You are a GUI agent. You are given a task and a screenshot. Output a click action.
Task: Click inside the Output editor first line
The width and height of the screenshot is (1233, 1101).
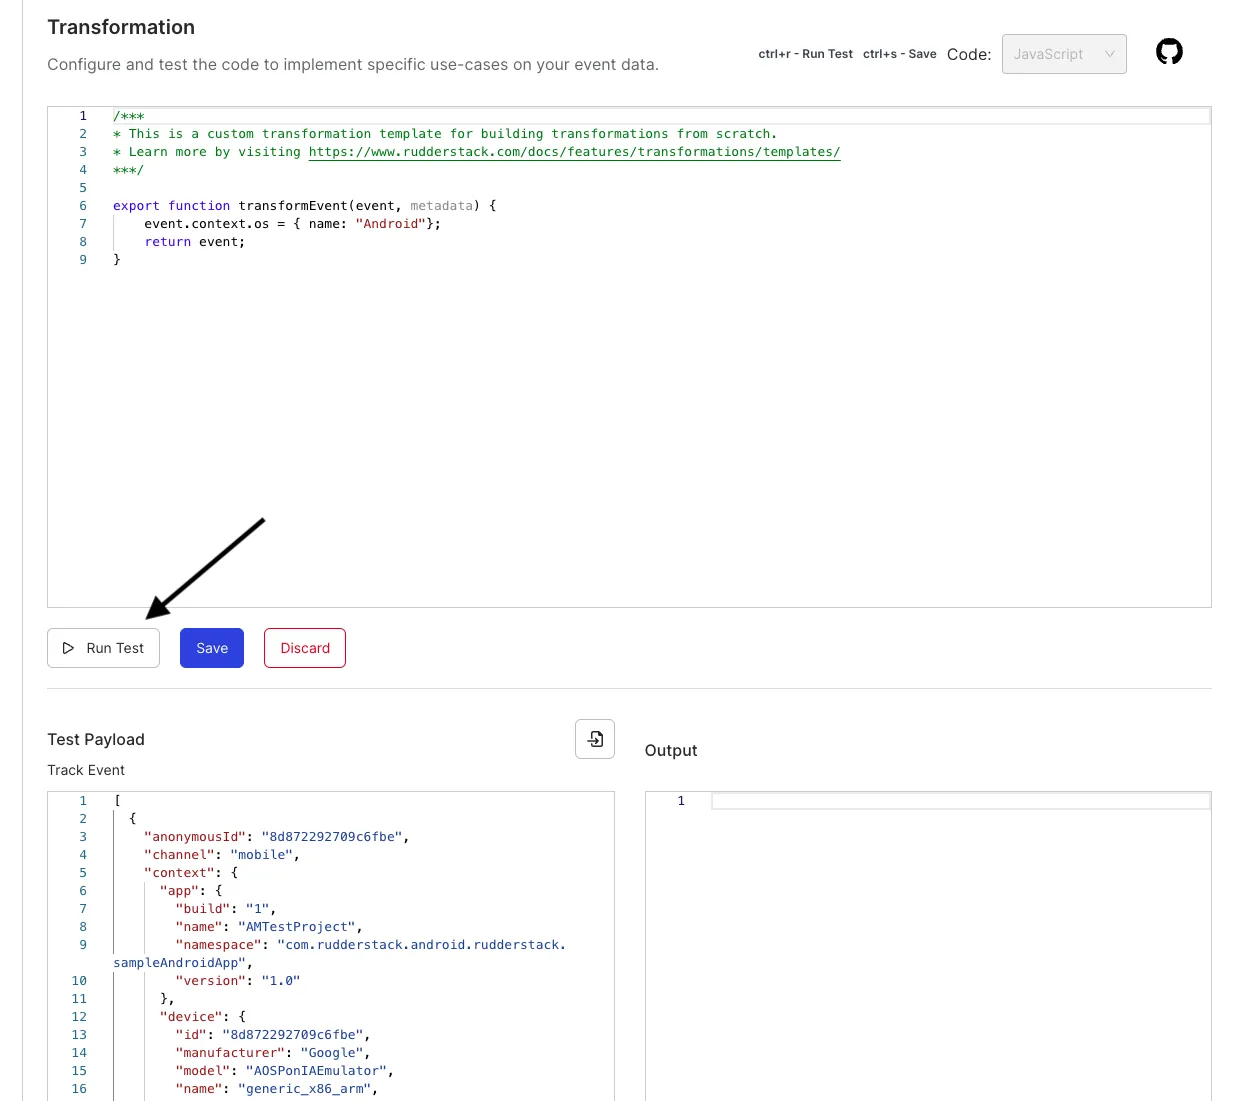[960, 801]
